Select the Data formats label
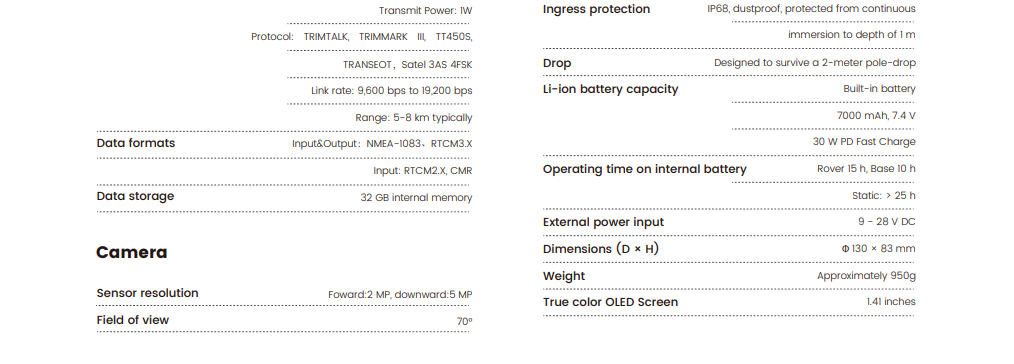The image size is (1014, 364). coord(136,143)
